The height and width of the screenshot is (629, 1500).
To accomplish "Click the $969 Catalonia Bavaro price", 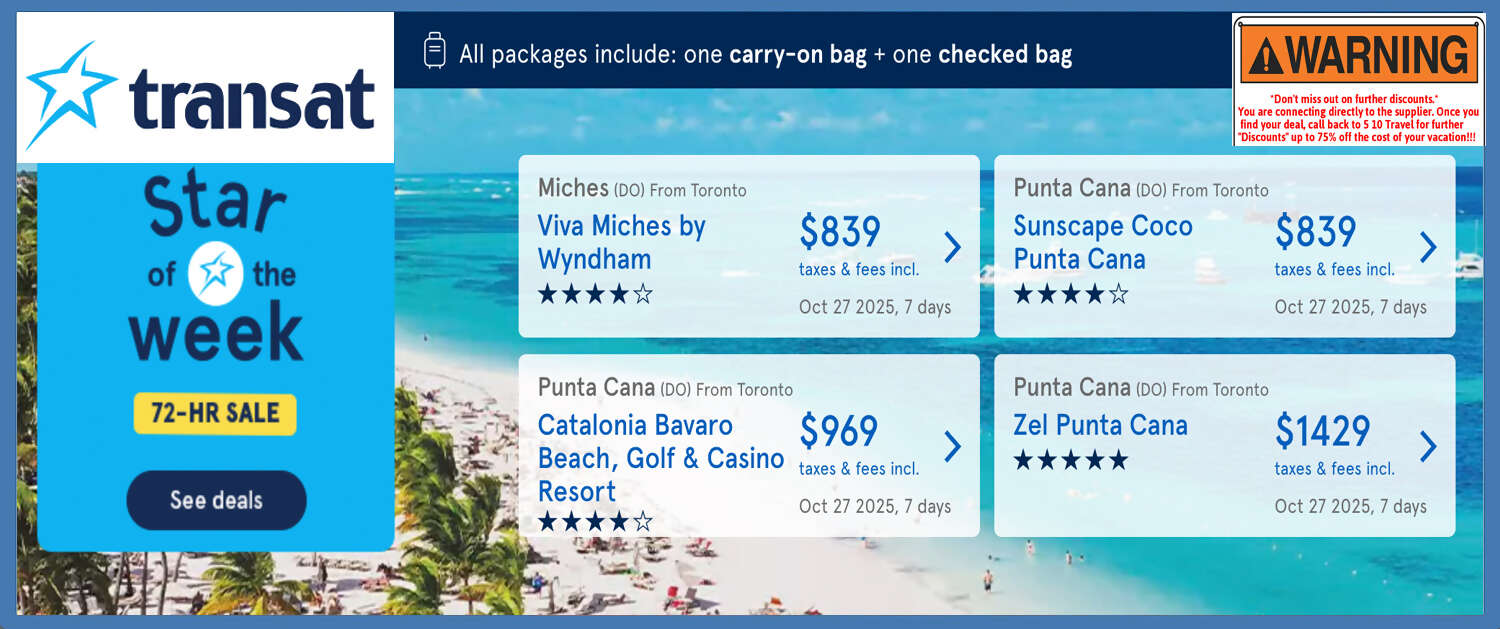I will point(838,431).
